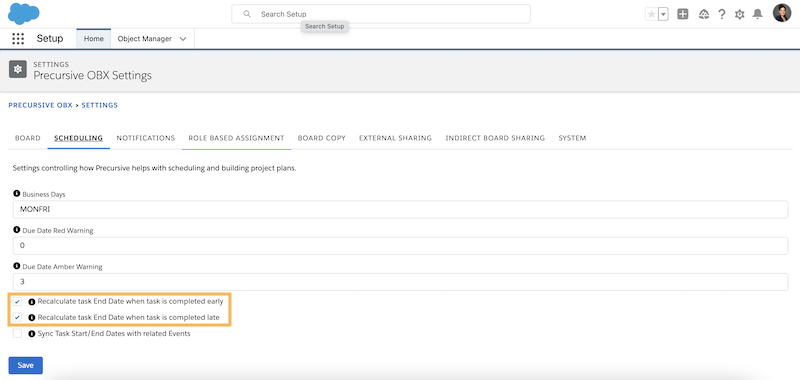Show info icon for completed early option
The height and width of the screenshot is (380, 800).
[32, 301]
